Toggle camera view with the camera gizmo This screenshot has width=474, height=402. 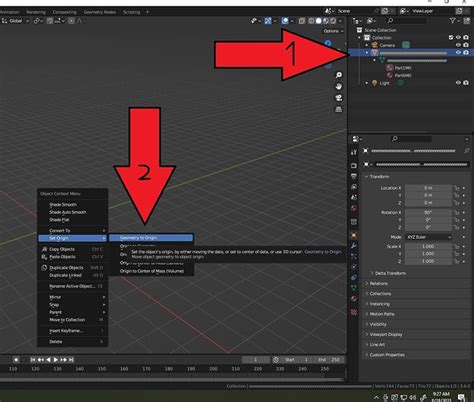coord(338,98)
